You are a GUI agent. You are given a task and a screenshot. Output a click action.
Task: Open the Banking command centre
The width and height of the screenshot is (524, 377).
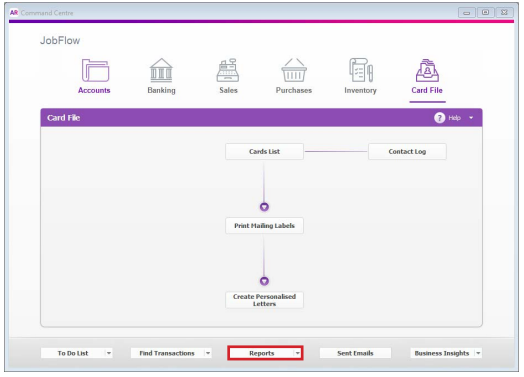[161, 76]
